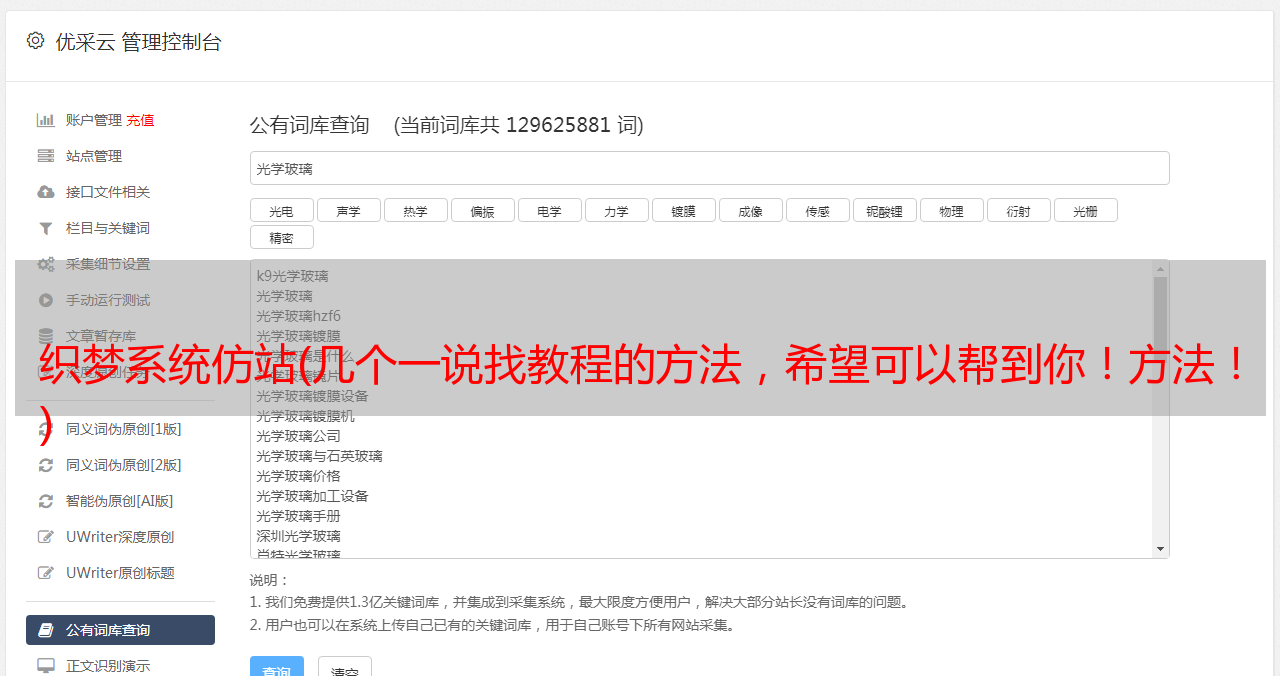Image resolution: width=1280 pixels, height=676 pixels.
Task: Click the play icon for 手动运行测试
Action: 45,300
